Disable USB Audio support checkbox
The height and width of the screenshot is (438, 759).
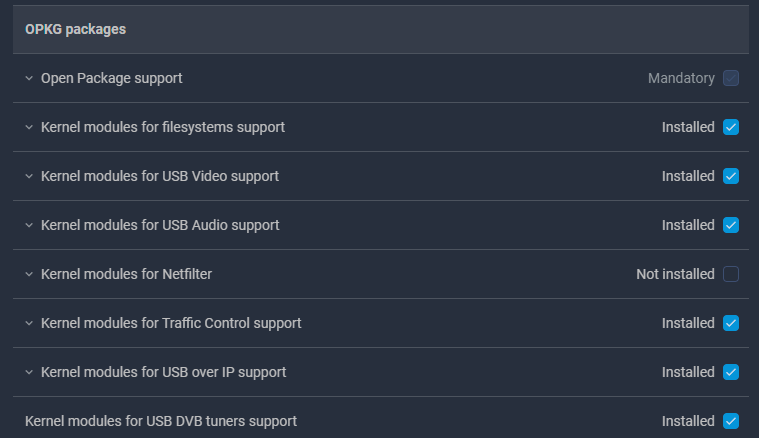pos(731,225)
